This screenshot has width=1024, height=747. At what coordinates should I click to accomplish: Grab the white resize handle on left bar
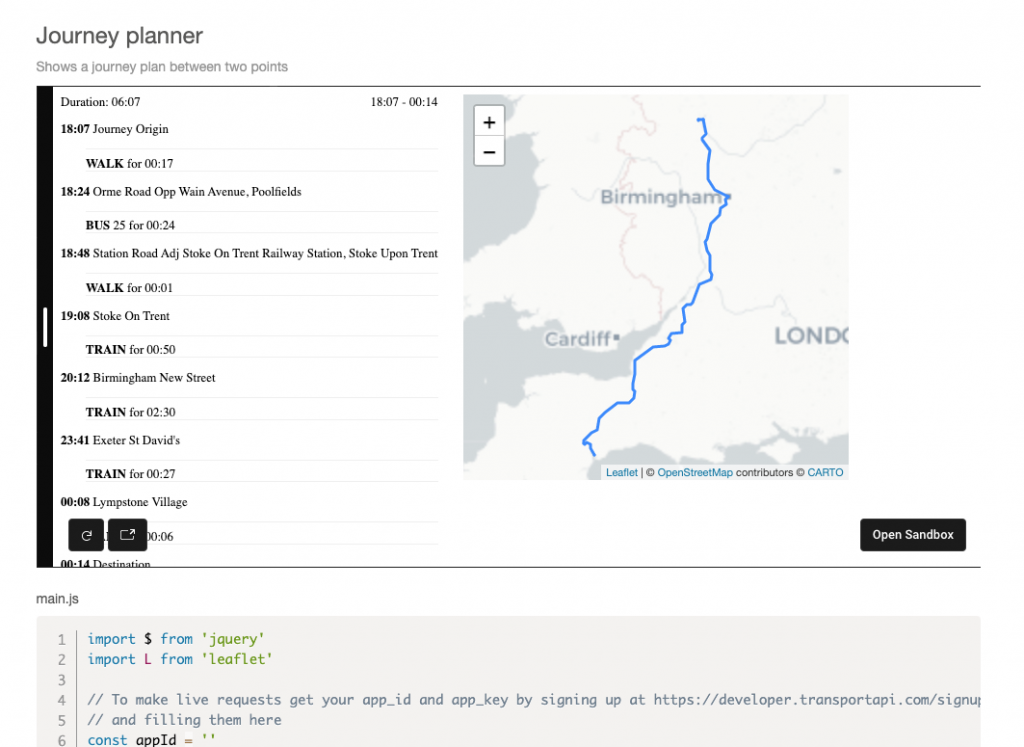[45, 327]
